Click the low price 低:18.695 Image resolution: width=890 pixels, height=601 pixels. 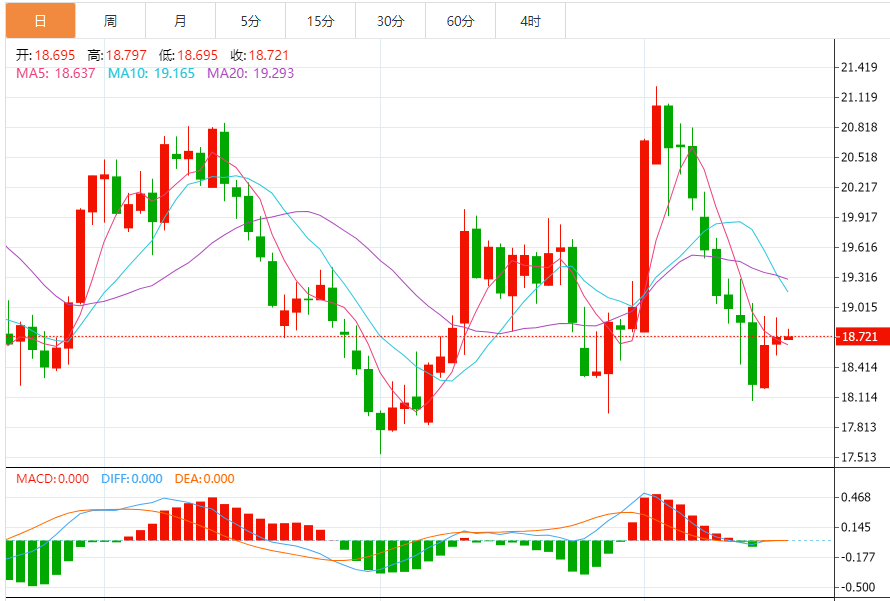[188, 55]
